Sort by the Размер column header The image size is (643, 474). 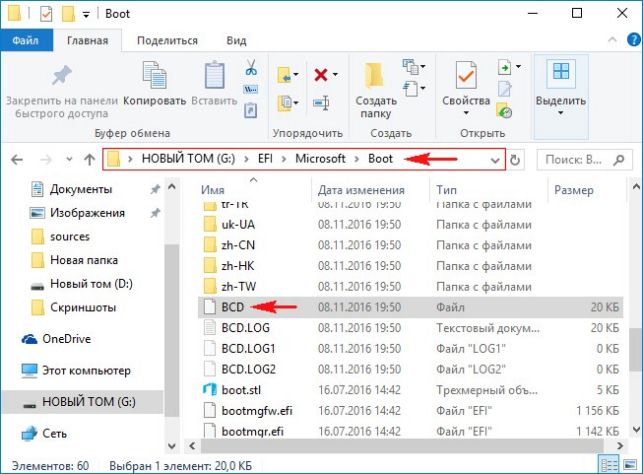click(574, 190)
